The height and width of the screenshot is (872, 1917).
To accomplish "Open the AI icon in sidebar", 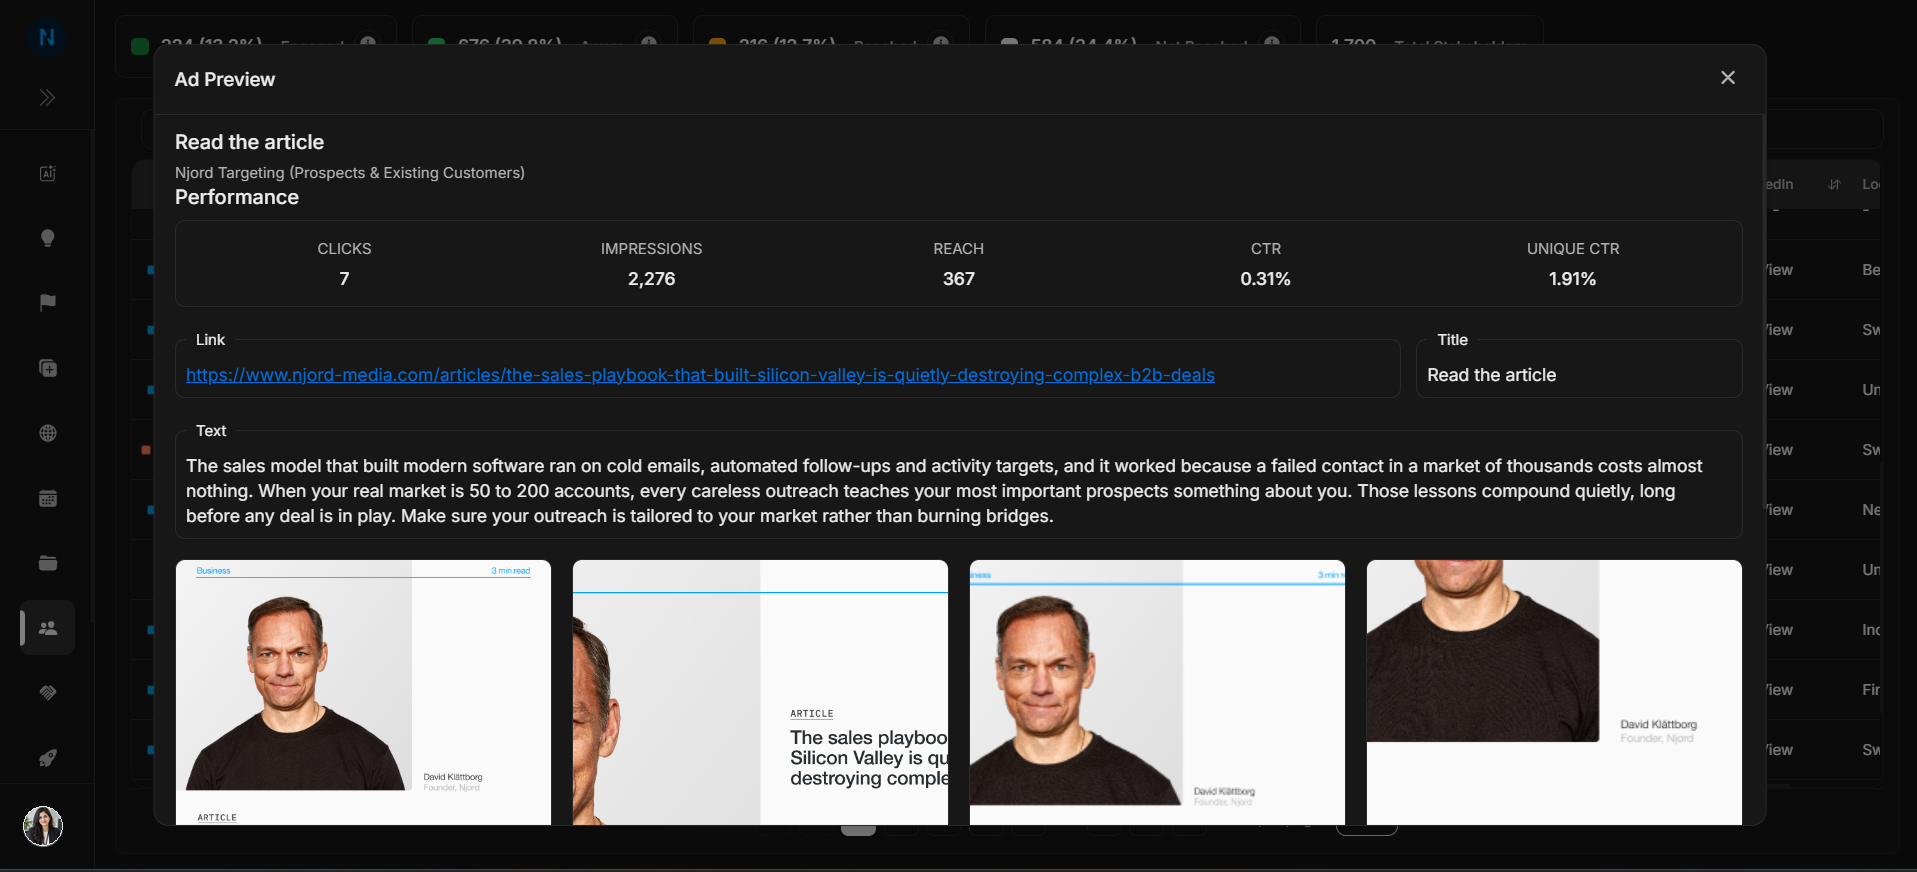I will click(x=47, y=173).
